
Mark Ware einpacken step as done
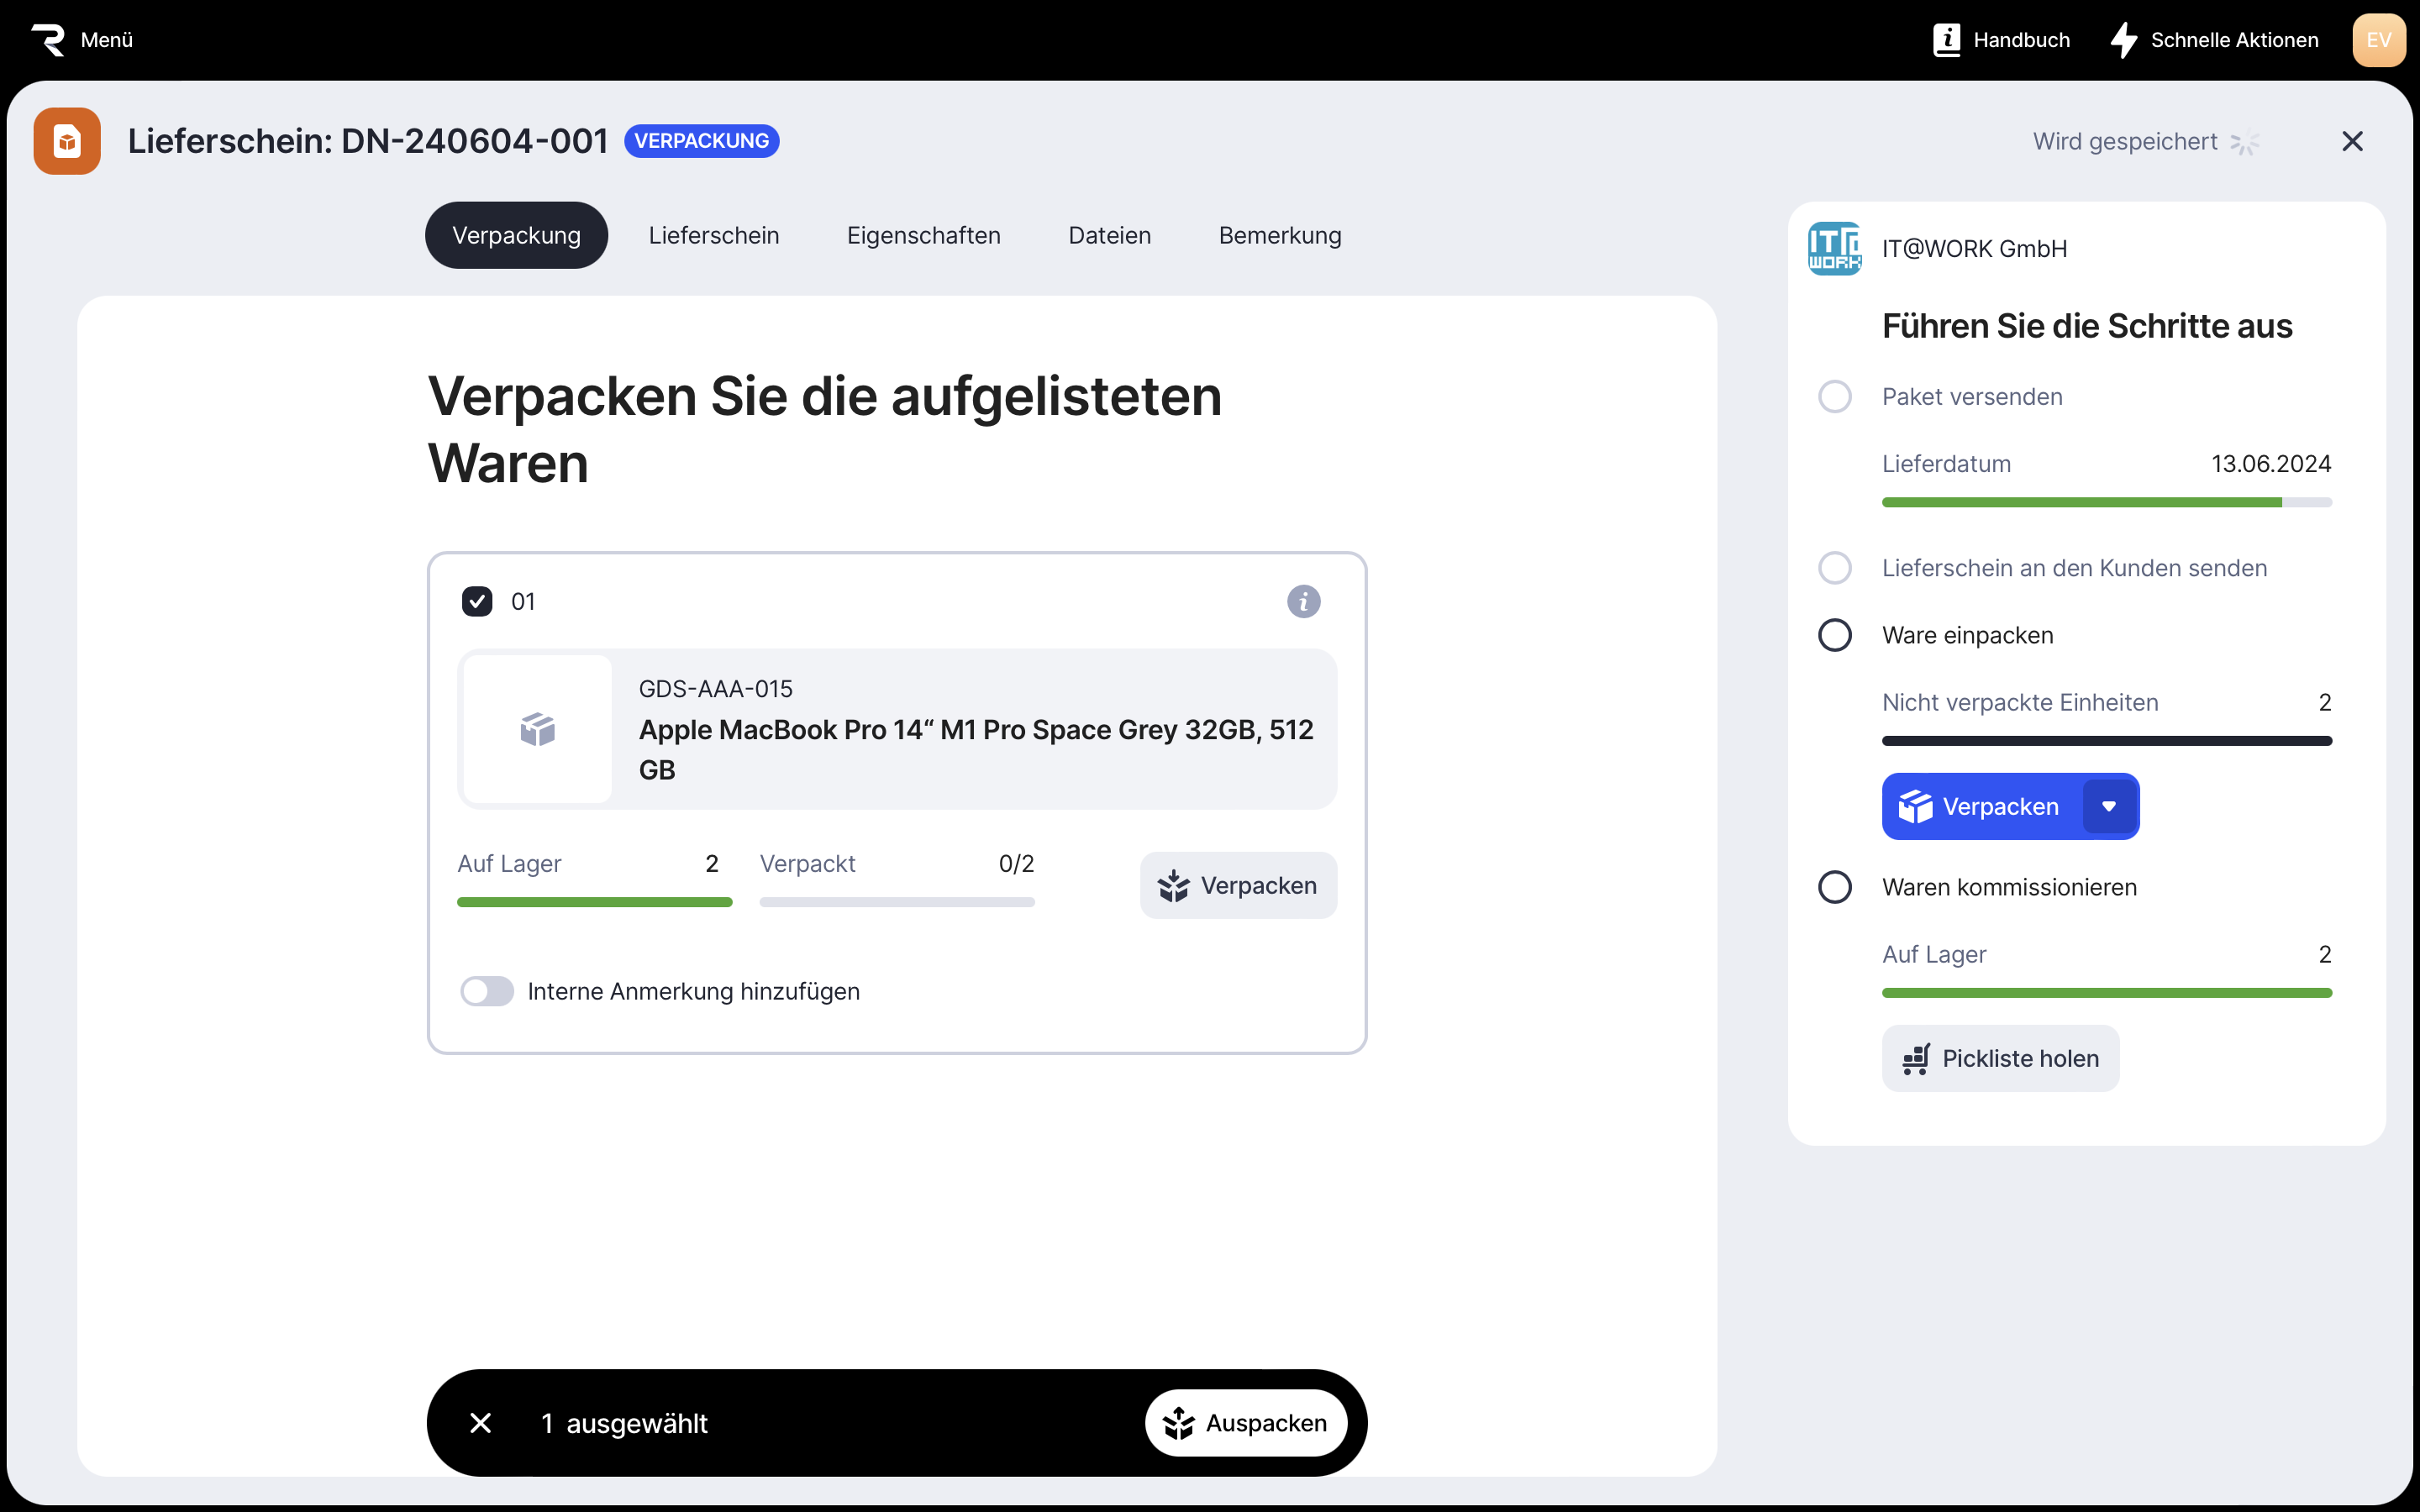(x=1834, y=635)
